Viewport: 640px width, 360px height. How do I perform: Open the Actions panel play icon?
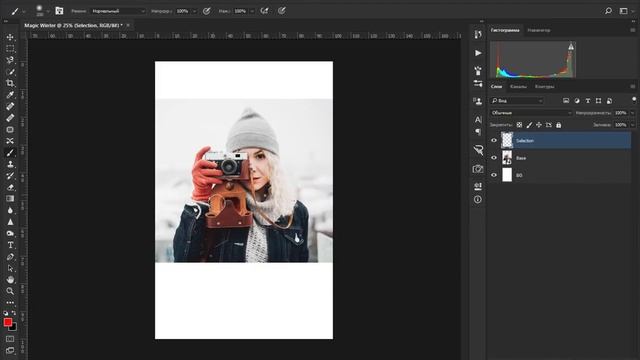[x=478, y=53]
